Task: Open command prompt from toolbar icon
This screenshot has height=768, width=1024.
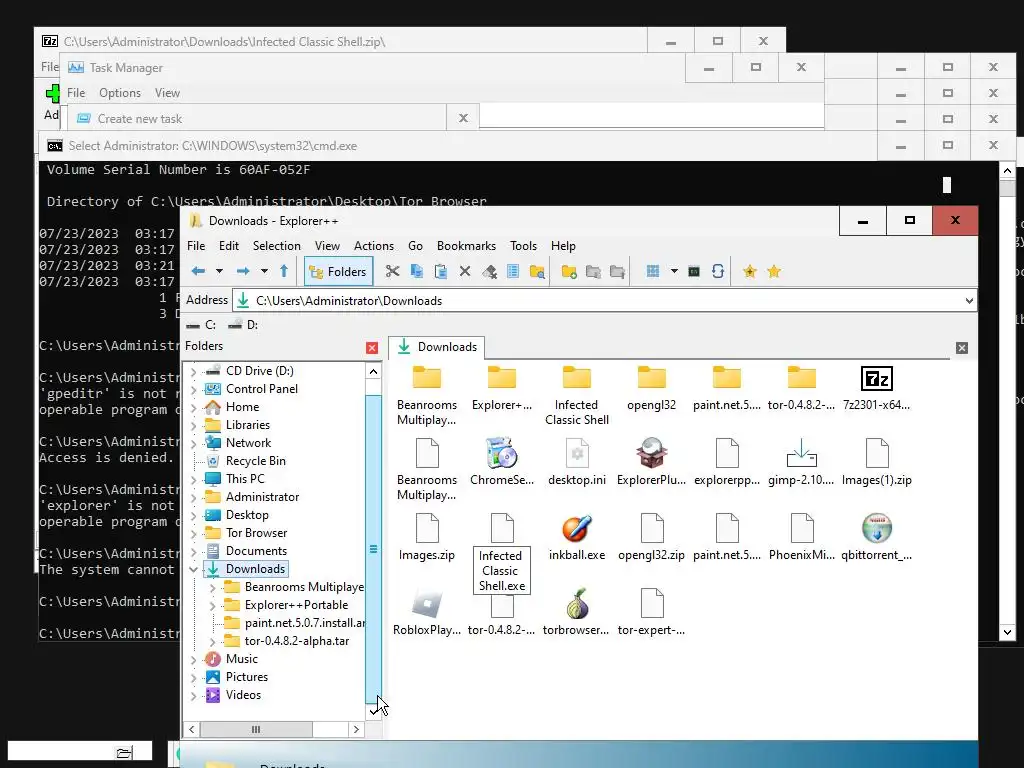Action: [x=694, y=271]
